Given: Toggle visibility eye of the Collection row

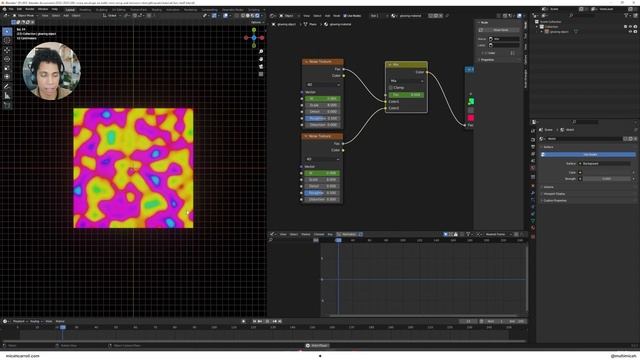Looking at the screenshot, I should click(630, 27).
